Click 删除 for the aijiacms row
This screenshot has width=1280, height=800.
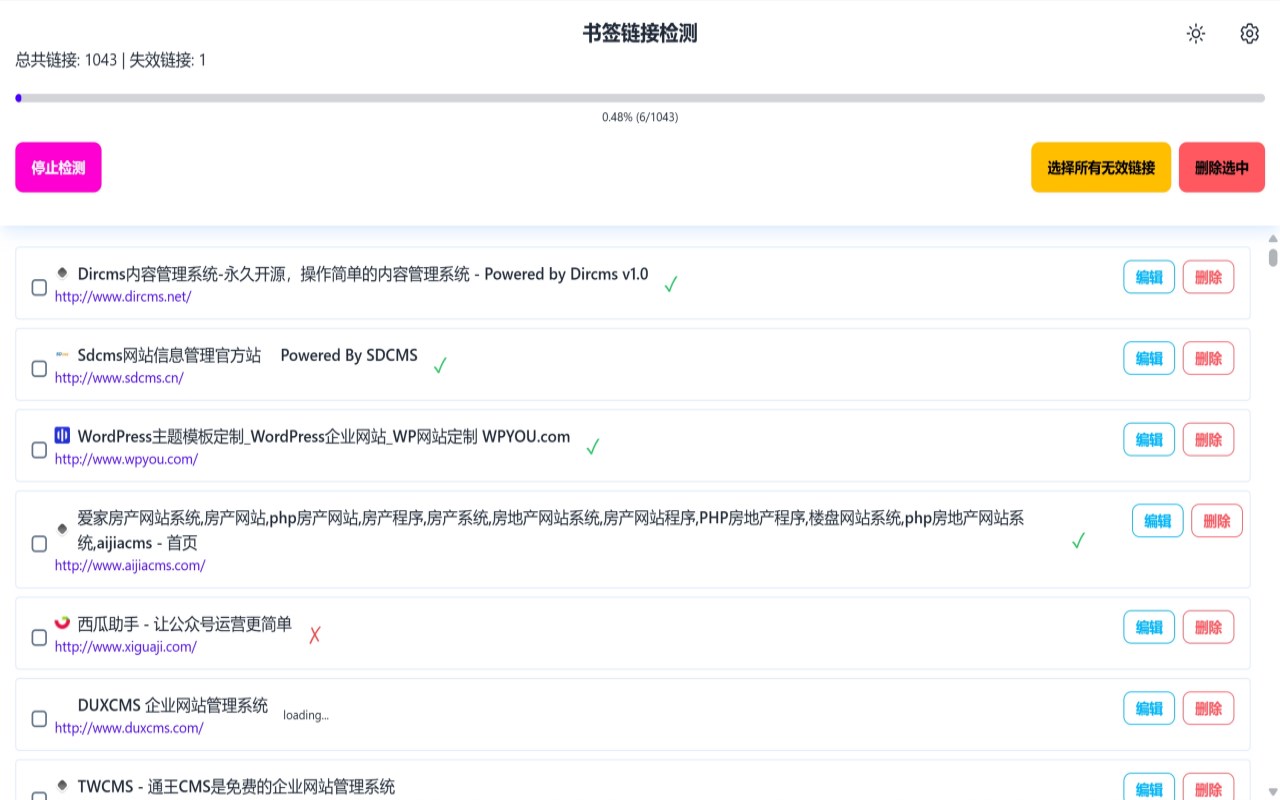(1217, 521)
